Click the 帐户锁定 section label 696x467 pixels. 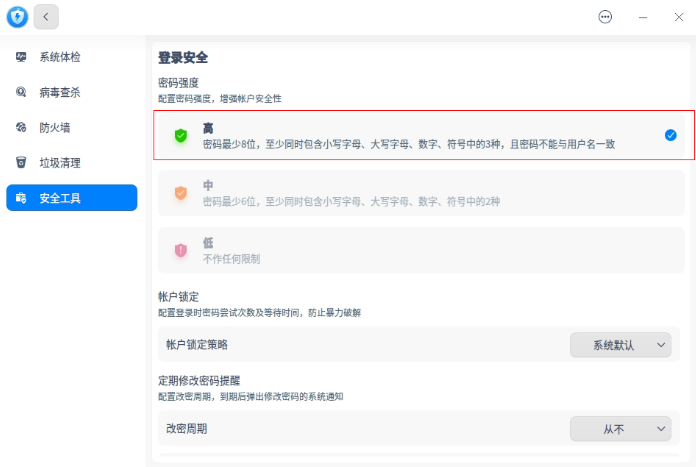tap(178, 297)
